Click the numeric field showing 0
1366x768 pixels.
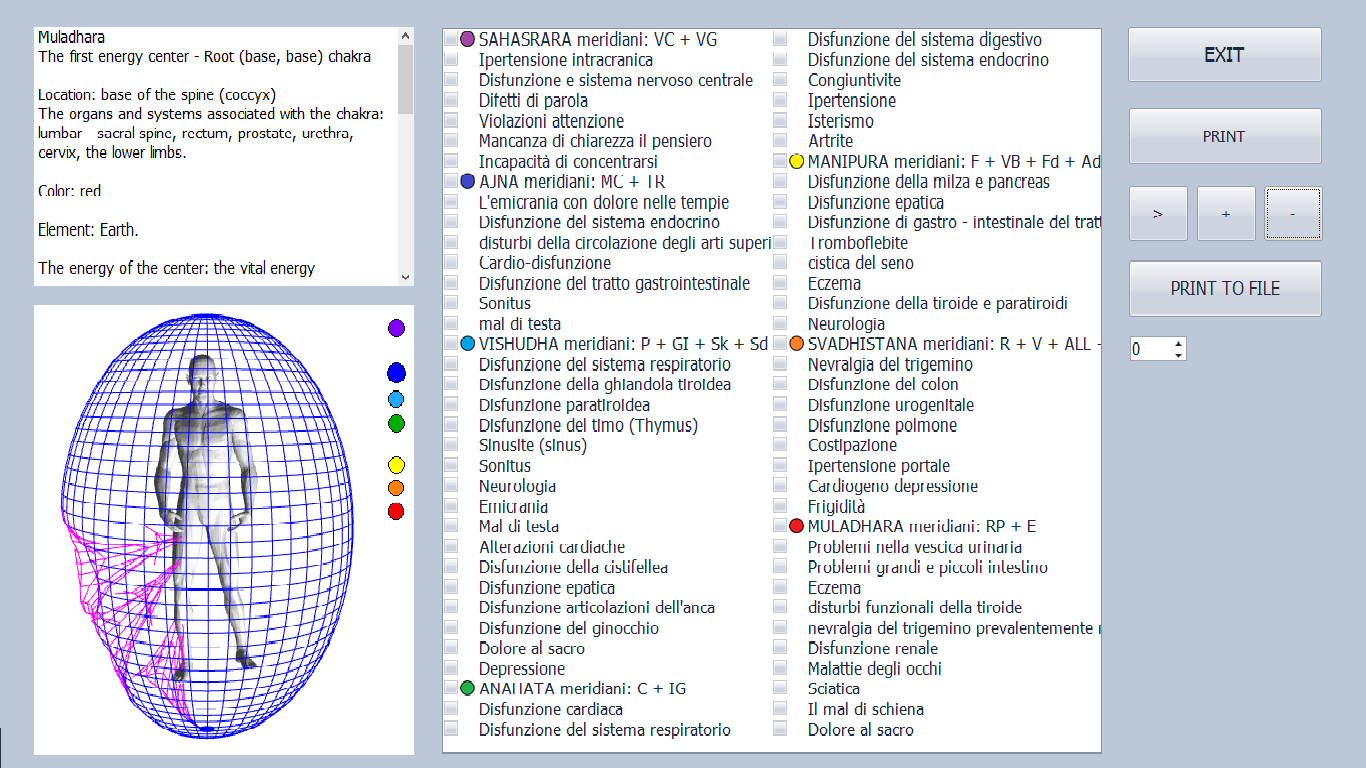click(x=1151, y=349)
